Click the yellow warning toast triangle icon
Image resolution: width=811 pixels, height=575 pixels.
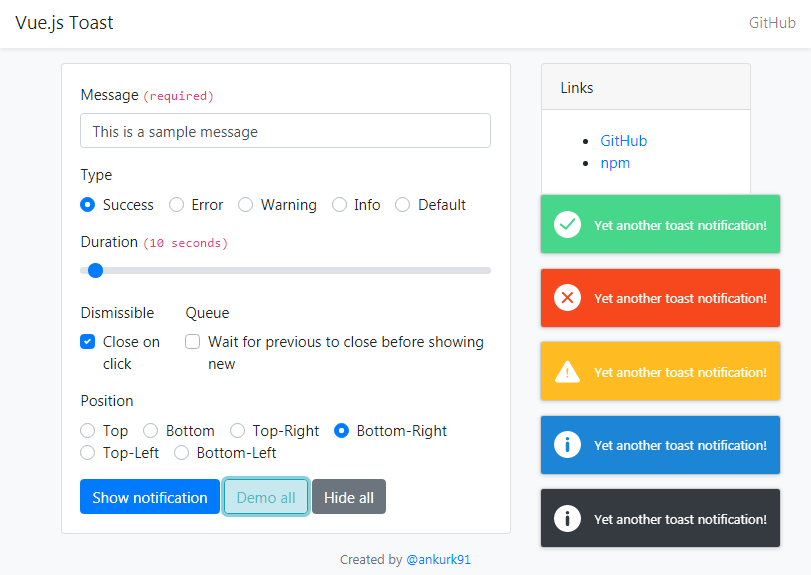click(567, 371)
